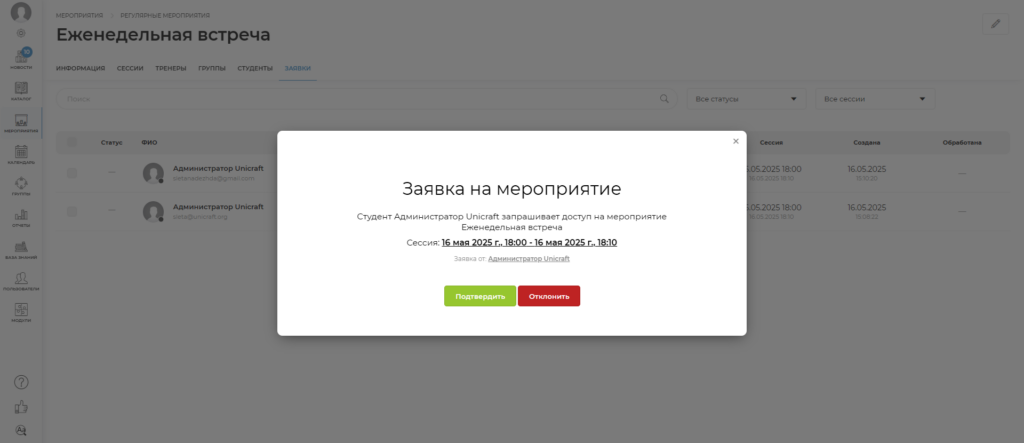Switch to the Заявки tab

(x=298, y=69)
